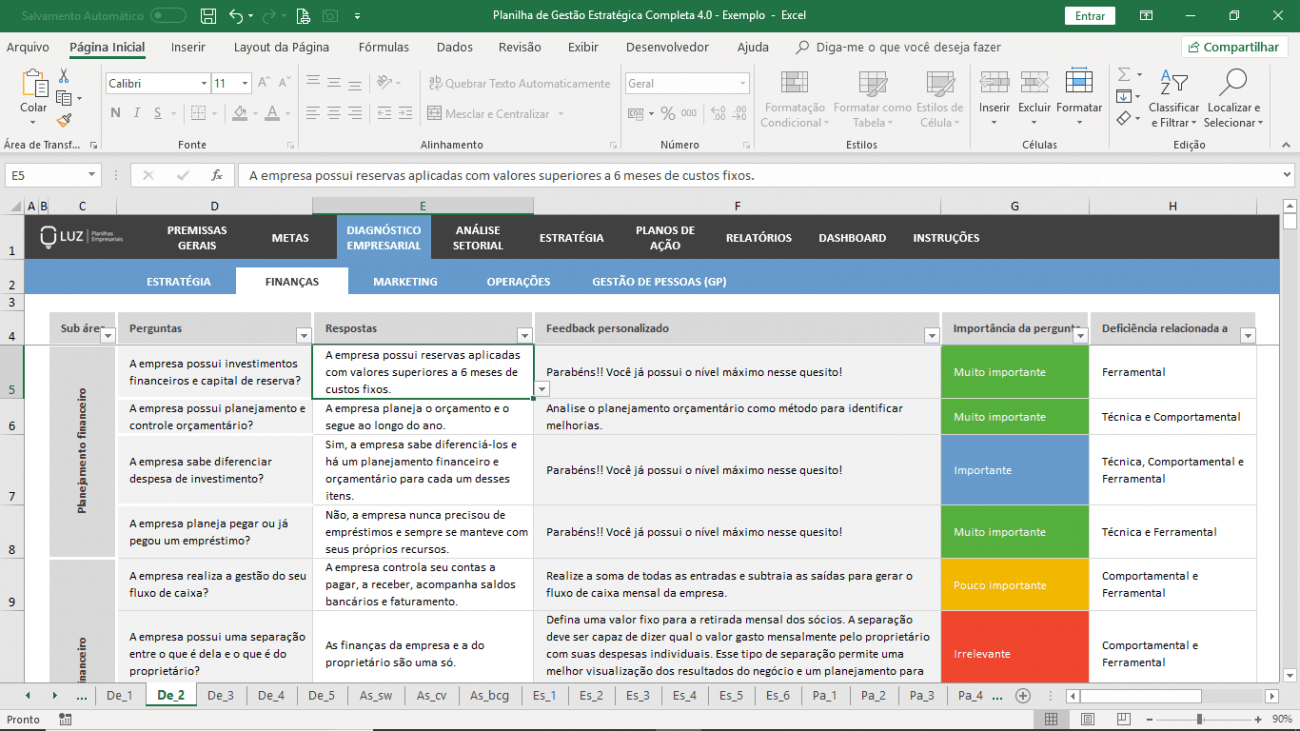
Task: Click the horizontal scrollbar thumb
Action: pos(1140,696)
